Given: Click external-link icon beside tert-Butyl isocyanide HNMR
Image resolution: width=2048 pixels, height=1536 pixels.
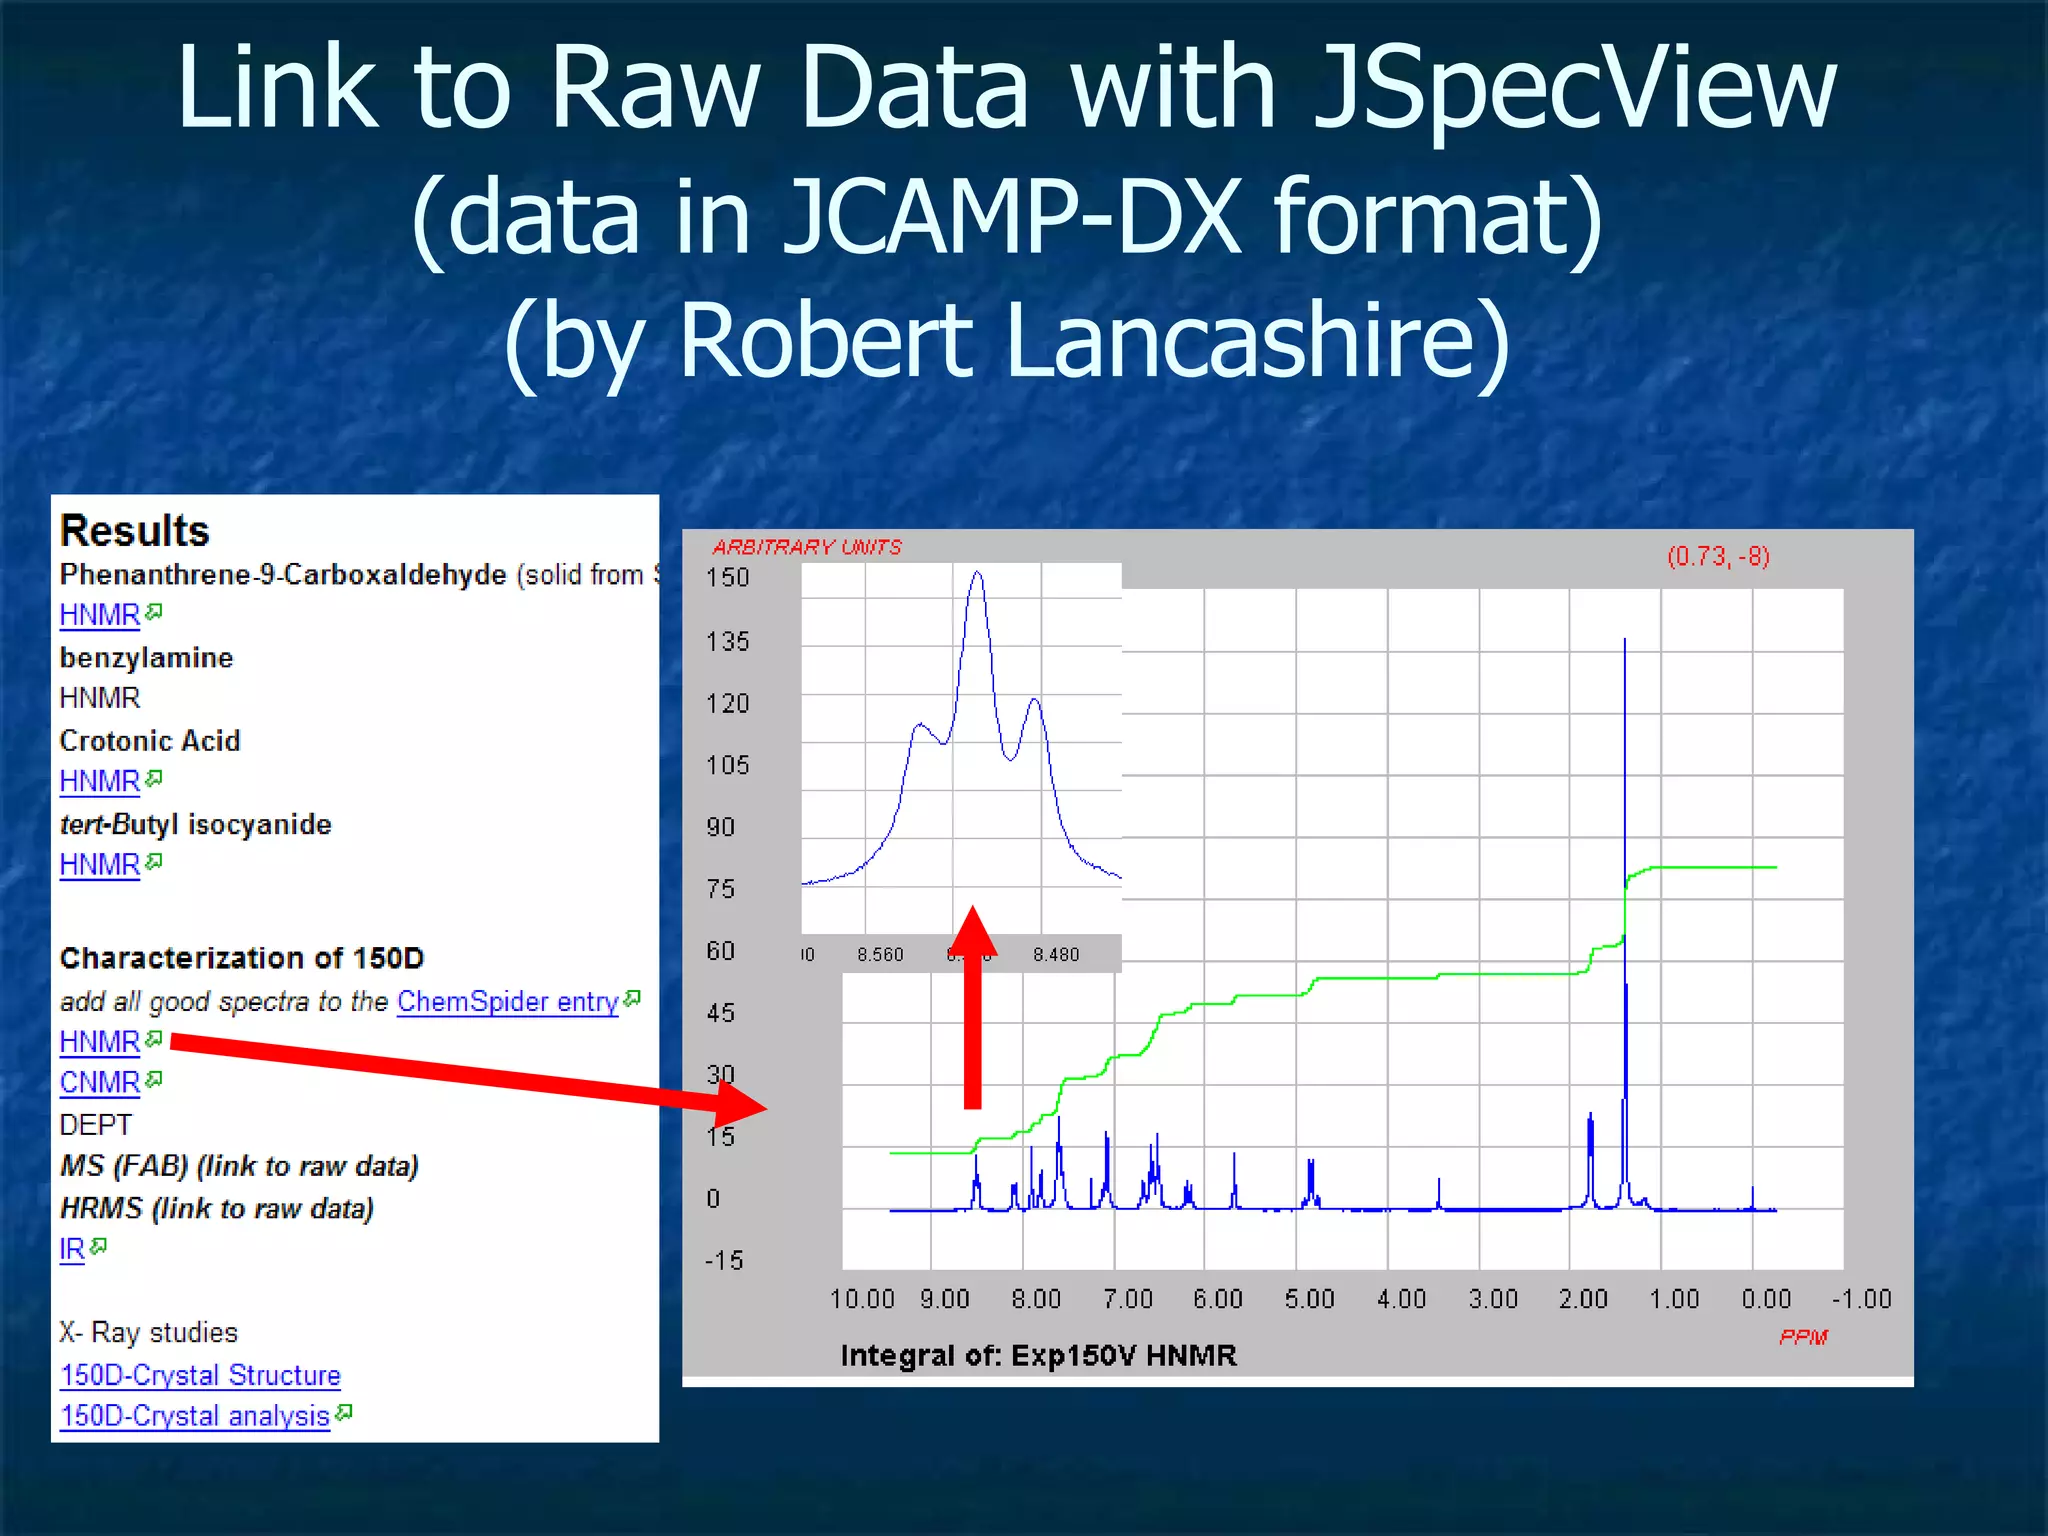Looking at the screenshot, I should 153,861.
